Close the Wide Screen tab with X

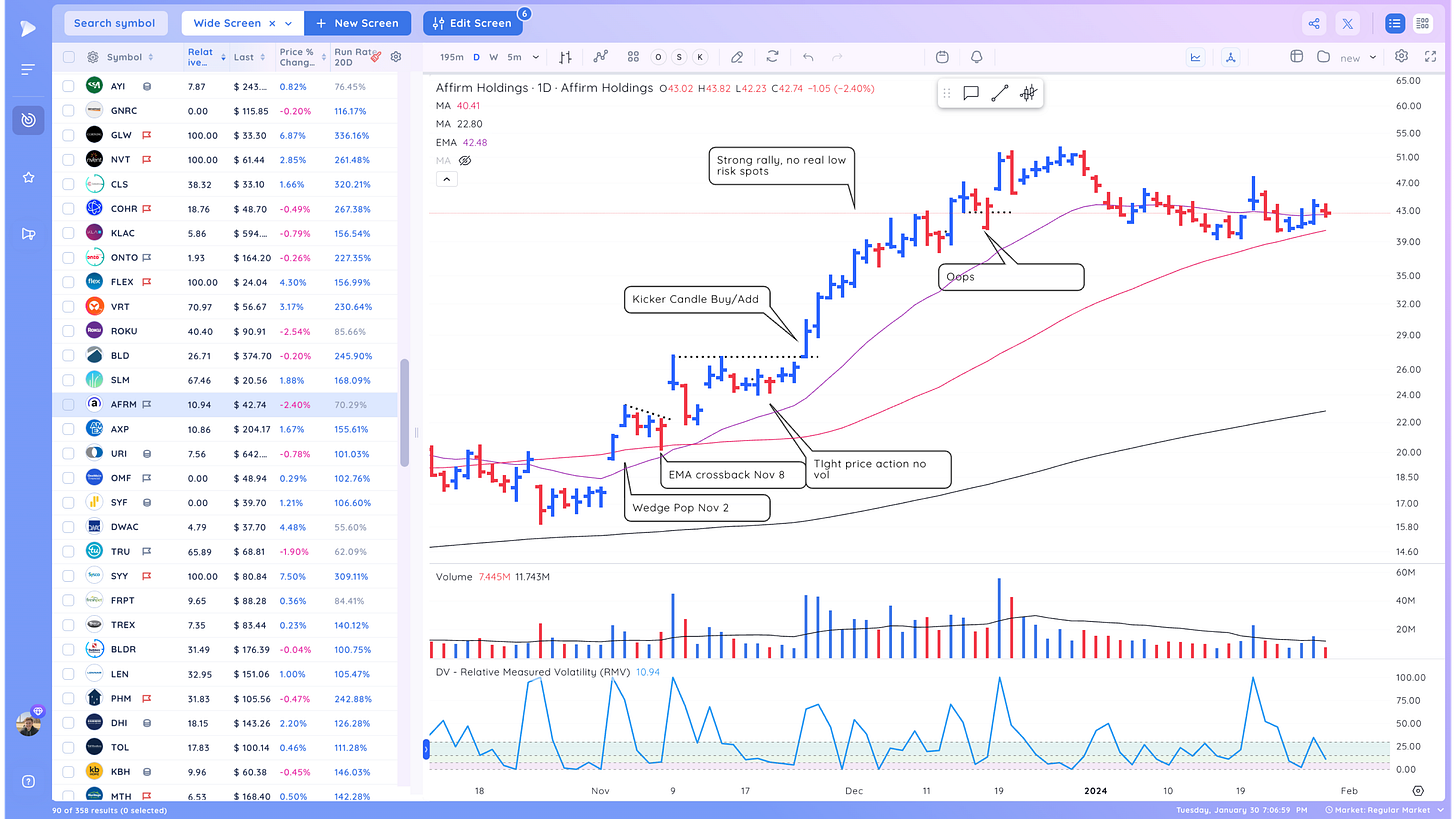(x=272, y=23)
